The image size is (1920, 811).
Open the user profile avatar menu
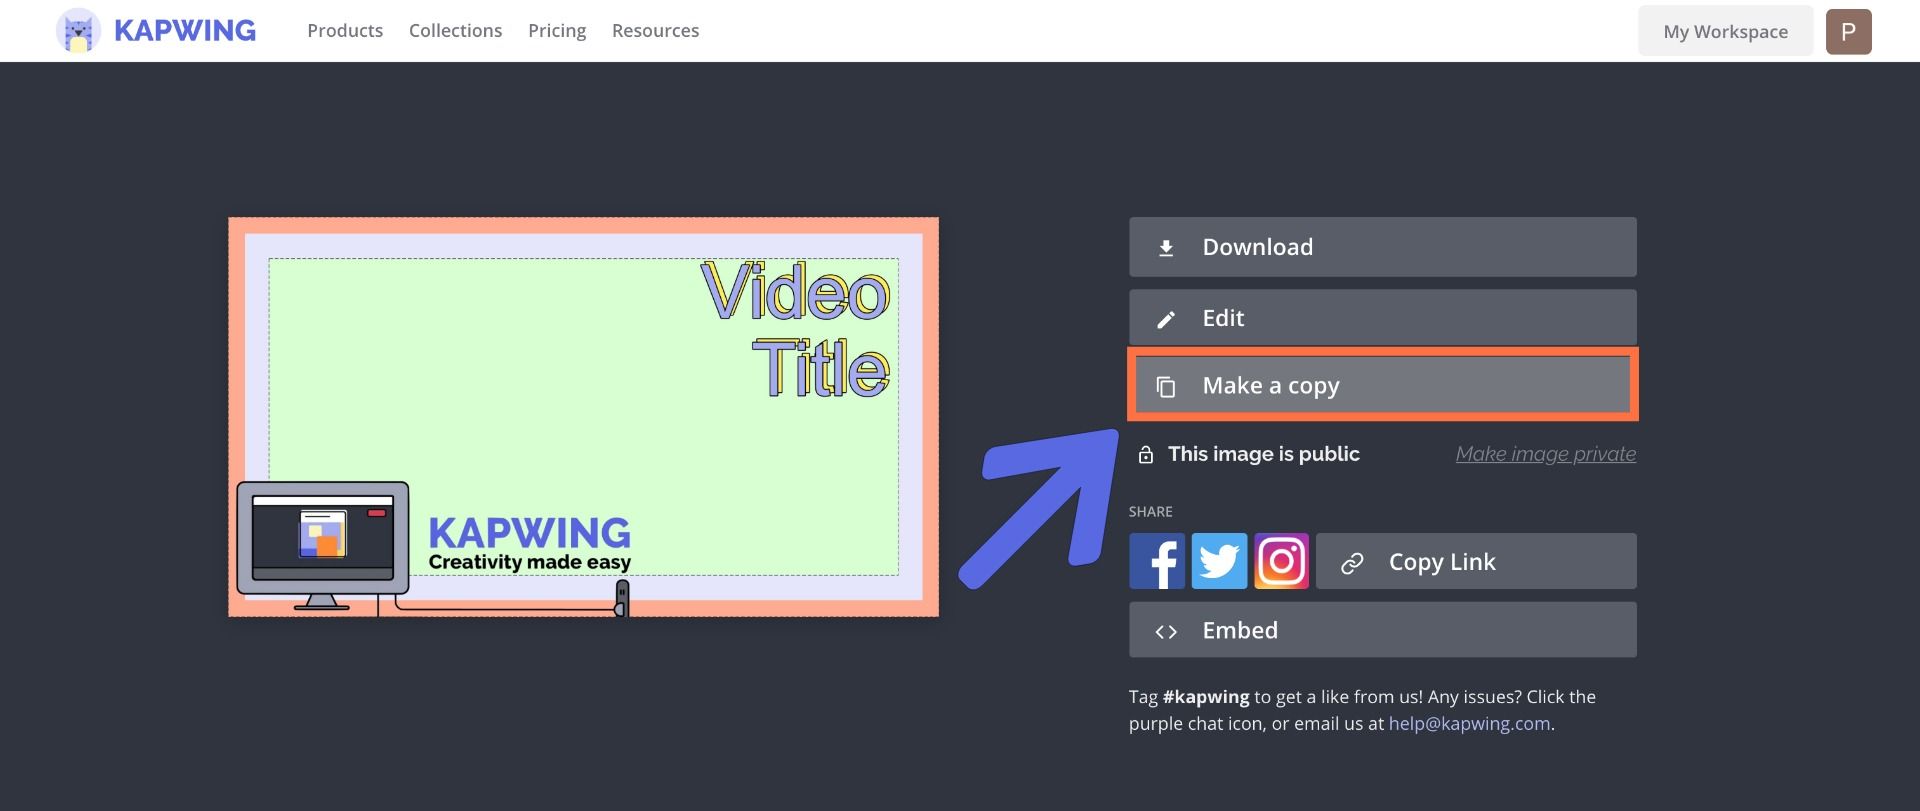[x=1848, y=31]
